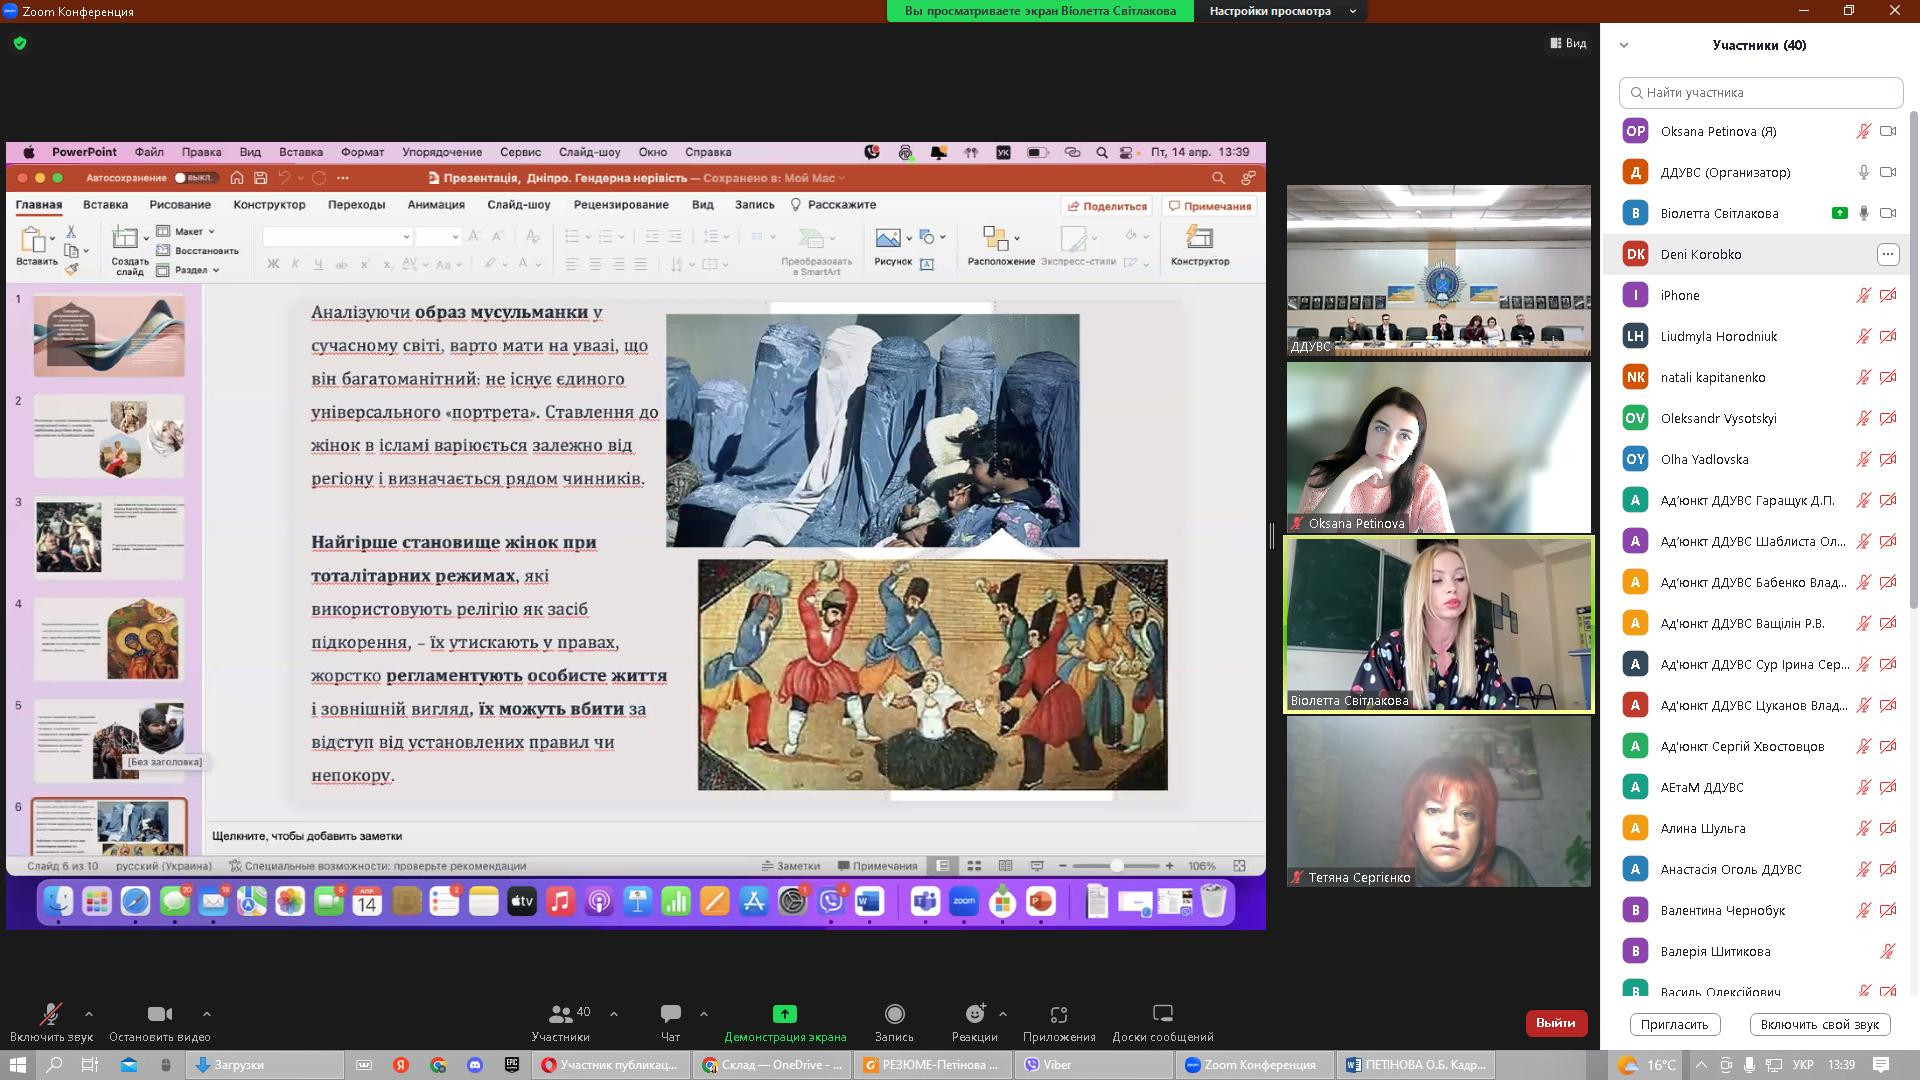
Task: Open the Reactions (Реакции) smiley icon
Action: pos(974,1015)
